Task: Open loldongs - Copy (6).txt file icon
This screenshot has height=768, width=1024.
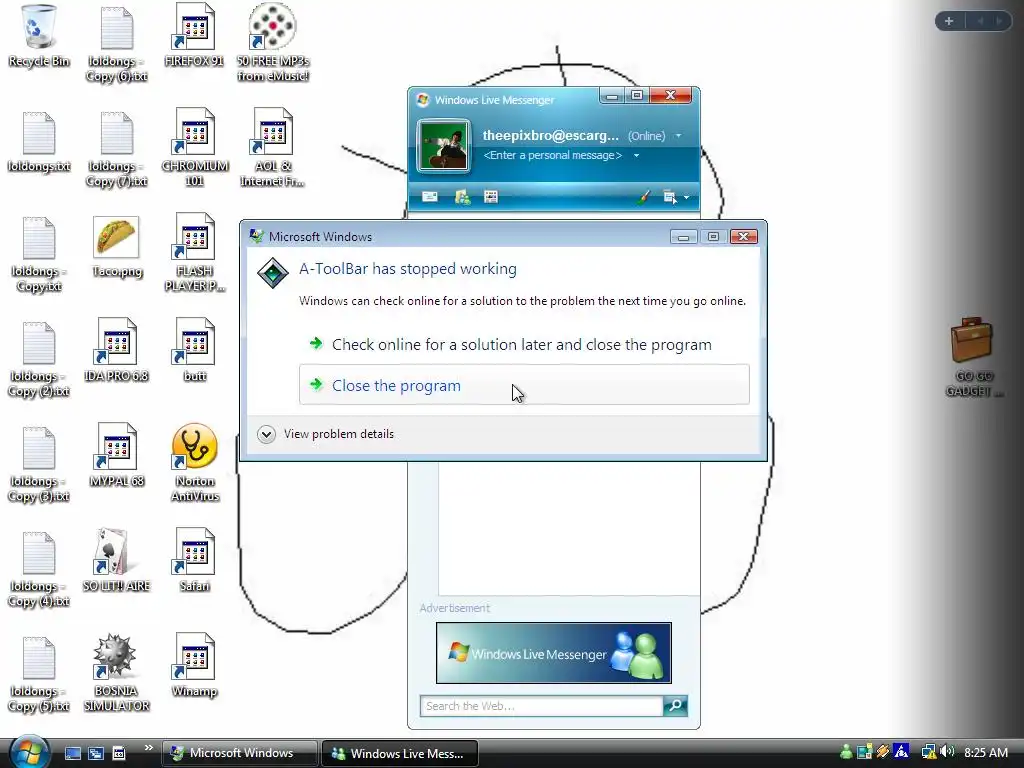Action: click(117, 27)
